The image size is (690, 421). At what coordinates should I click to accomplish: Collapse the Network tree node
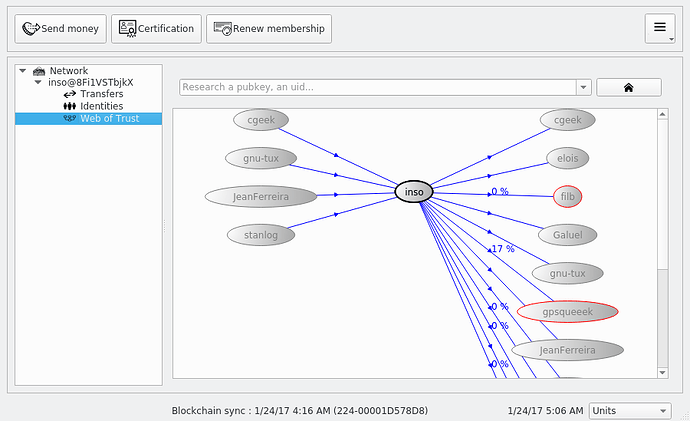(23, 70)
